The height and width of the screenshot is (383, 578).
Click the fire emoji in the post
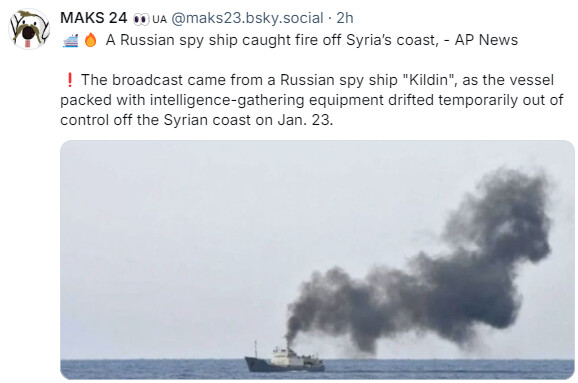coord(90,40)
